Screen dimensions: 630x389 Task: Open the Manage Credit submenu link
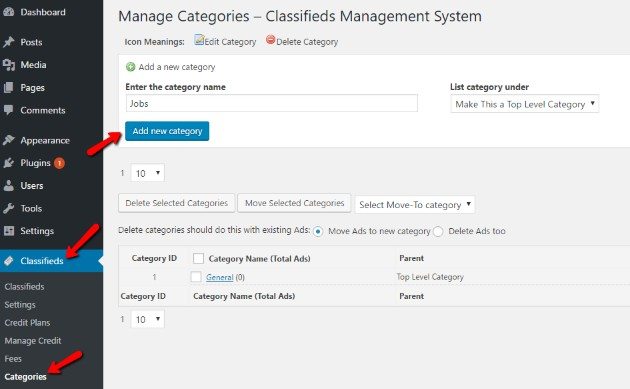(33, 341)
